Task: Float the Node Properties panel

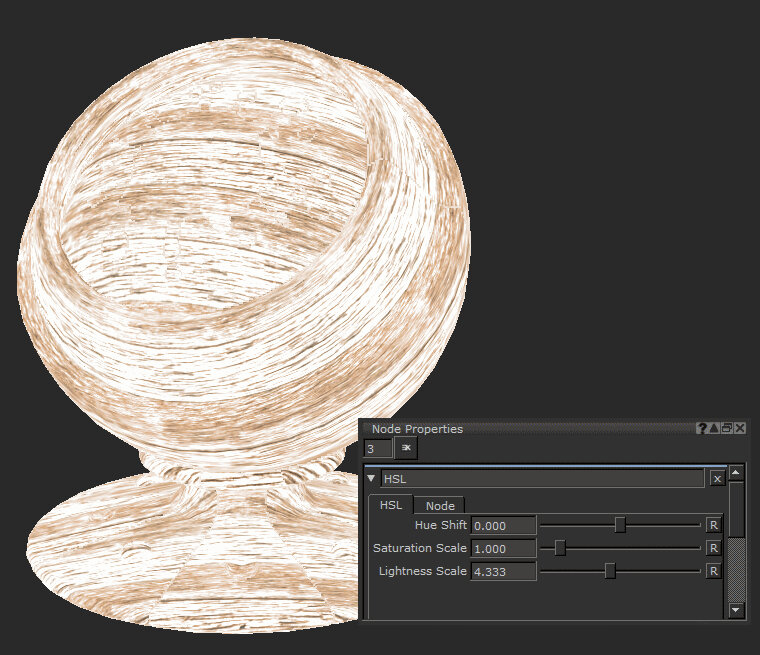Action: (x=727, y=428)
